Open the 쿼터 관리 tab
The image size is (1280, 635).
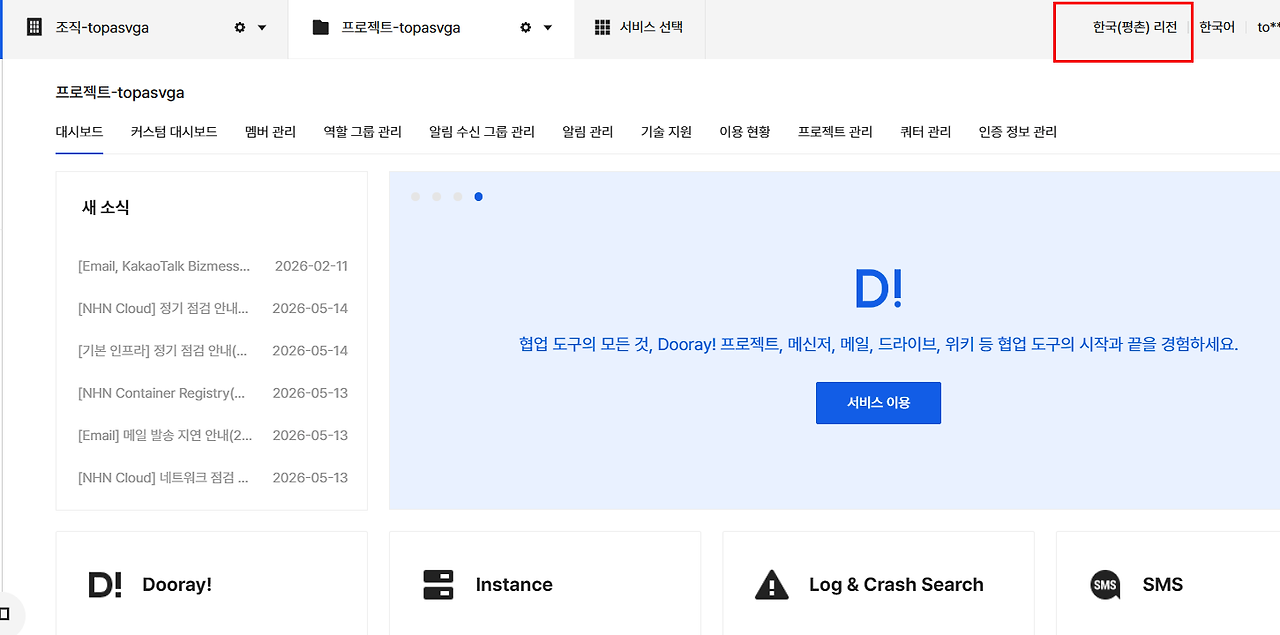coord(926,132)
